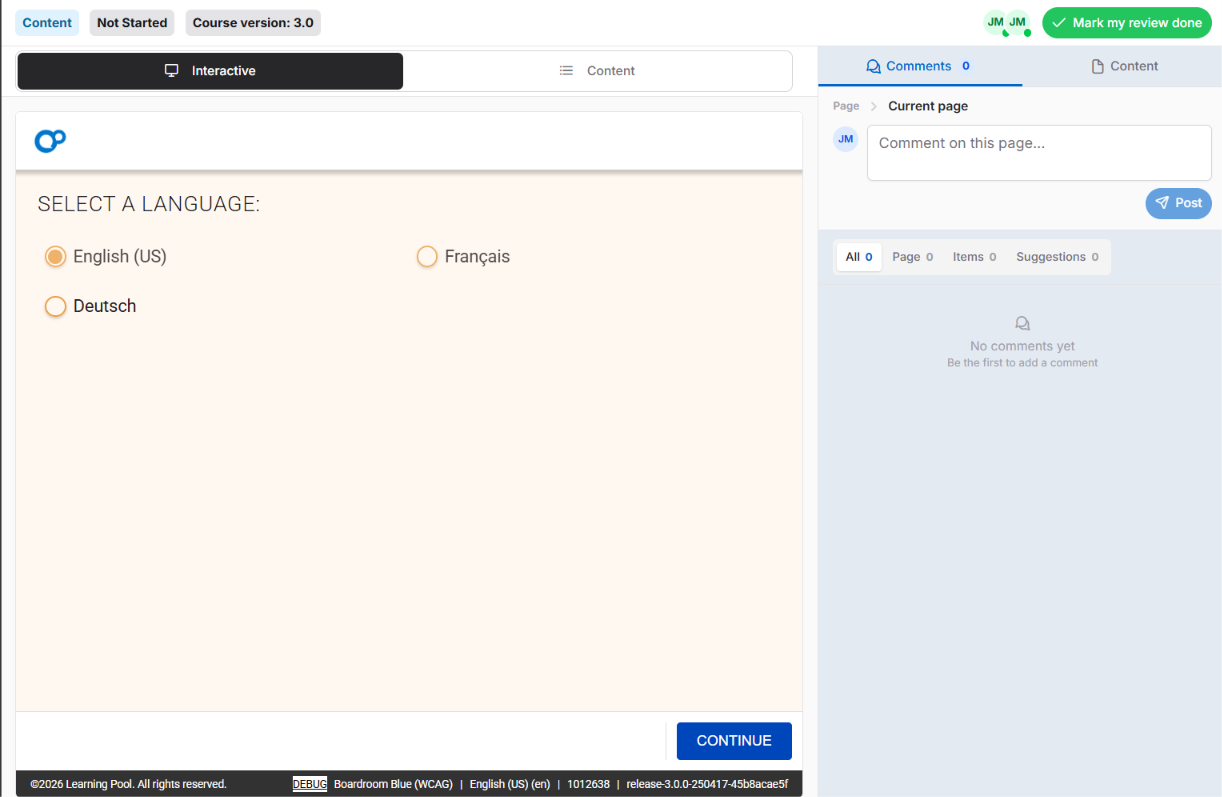
Task: Open the Content tab in side panel
Action: (1124, 66)
